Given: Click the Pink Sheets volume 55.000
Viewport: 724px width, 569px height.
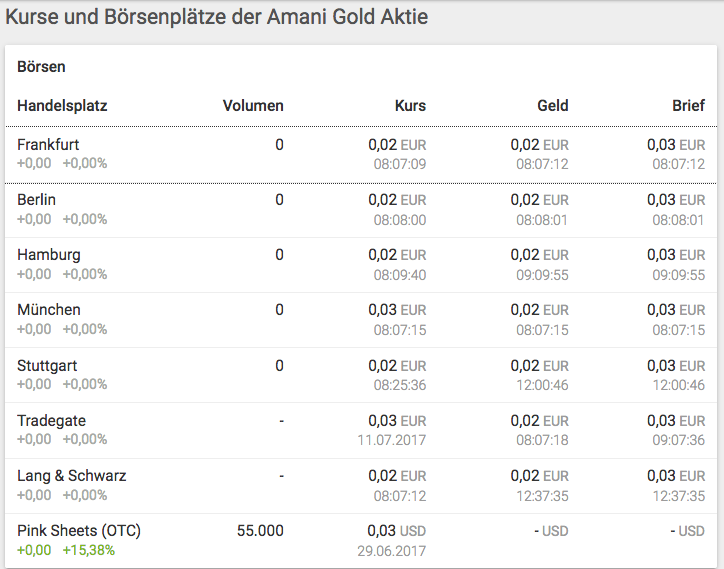Looking at the screenshot, I should [259, 531].
